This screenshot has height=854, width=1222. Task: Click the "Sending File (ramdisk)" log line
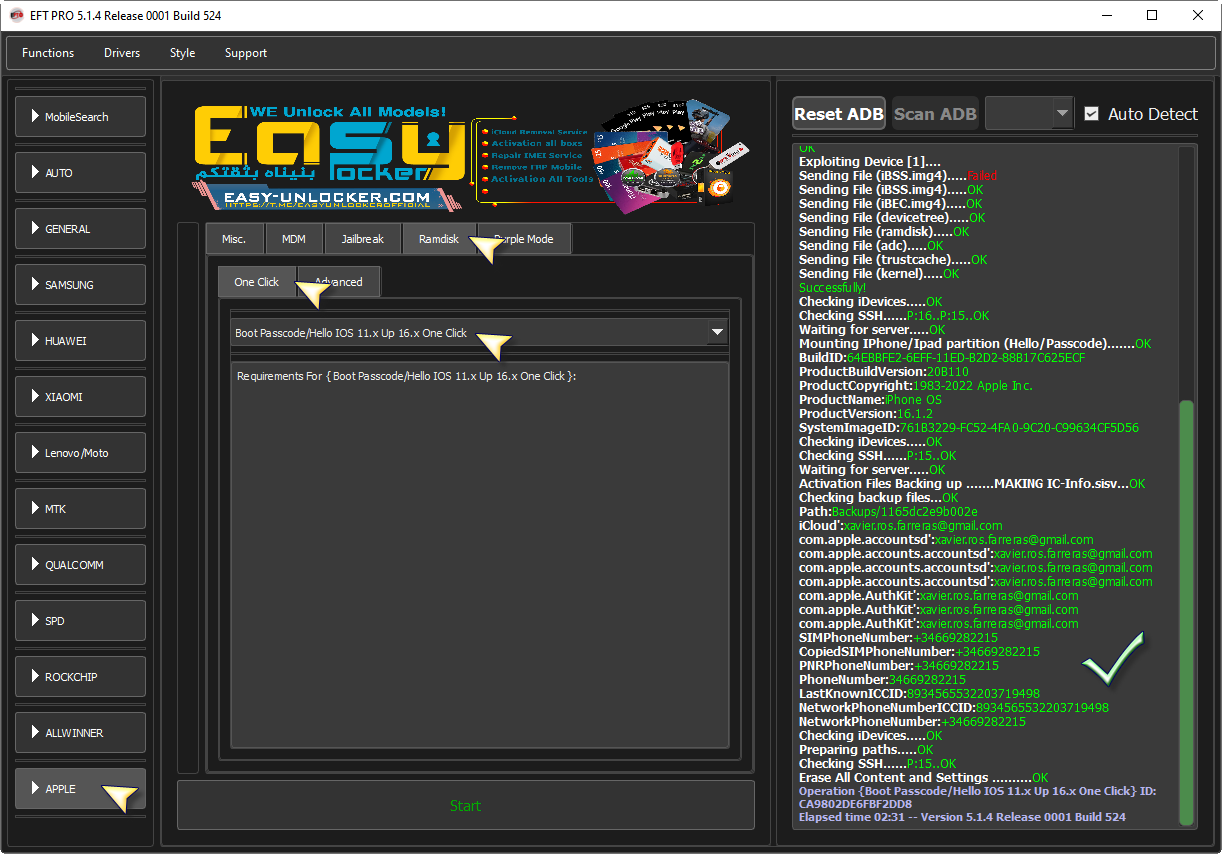coord(884,231)
